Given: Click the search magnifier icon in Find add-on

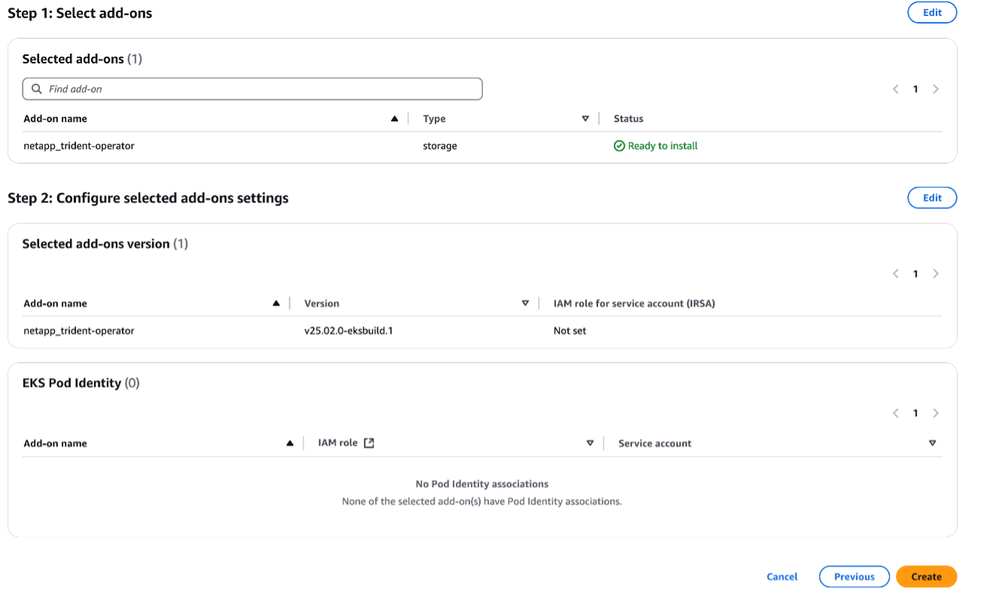Looking at the screenshot, I should pyautogui.click(x=37, y=89).
